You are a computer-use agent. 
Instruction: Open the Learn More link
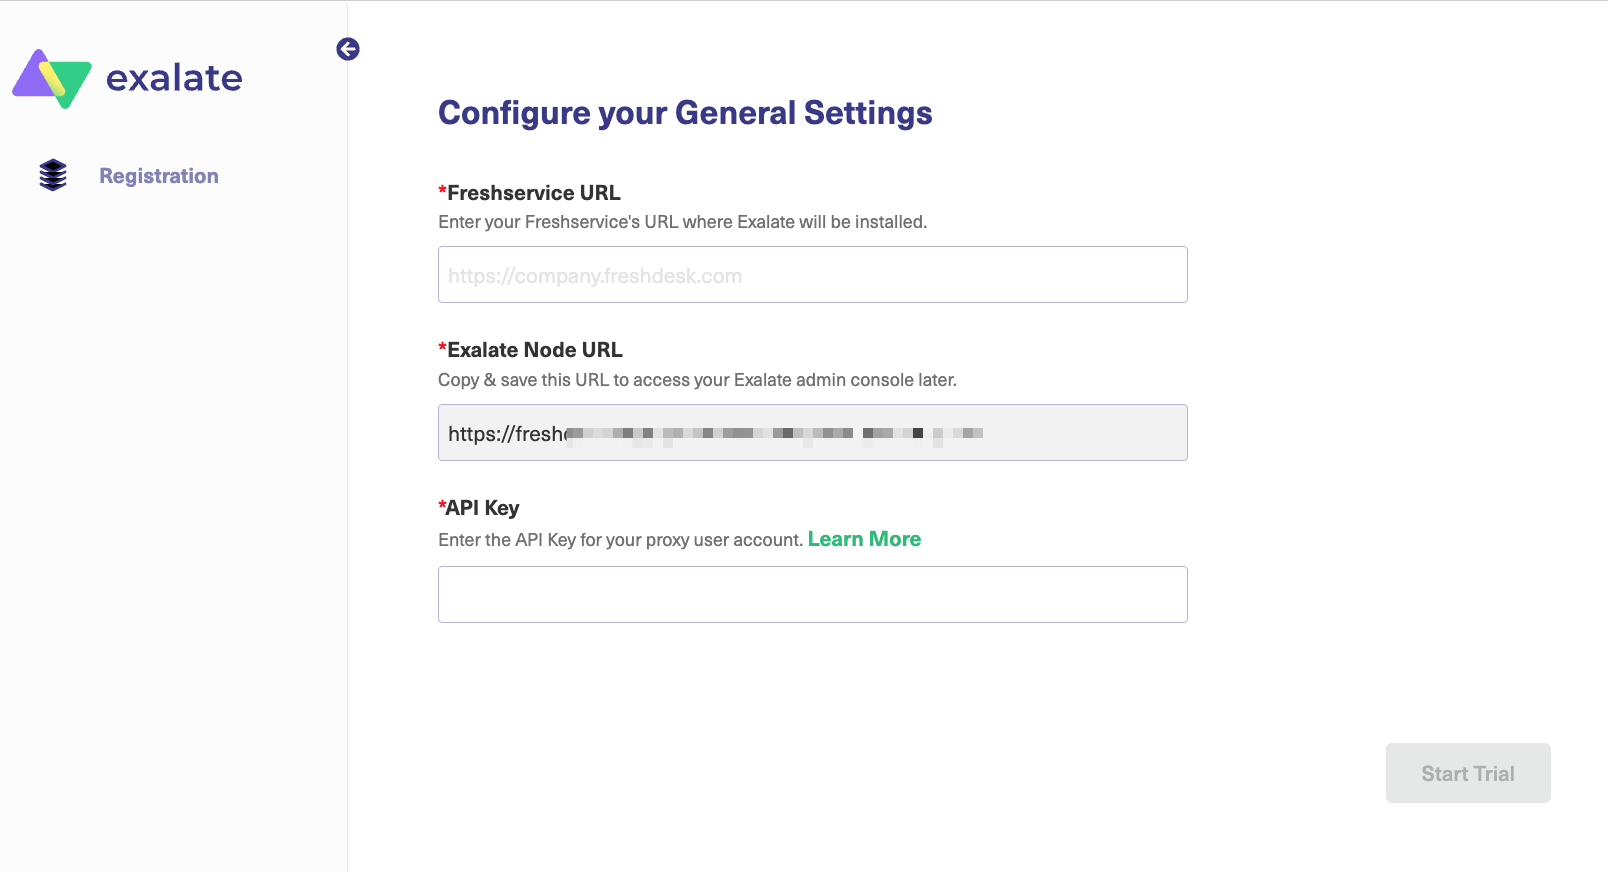click(864, 539)
